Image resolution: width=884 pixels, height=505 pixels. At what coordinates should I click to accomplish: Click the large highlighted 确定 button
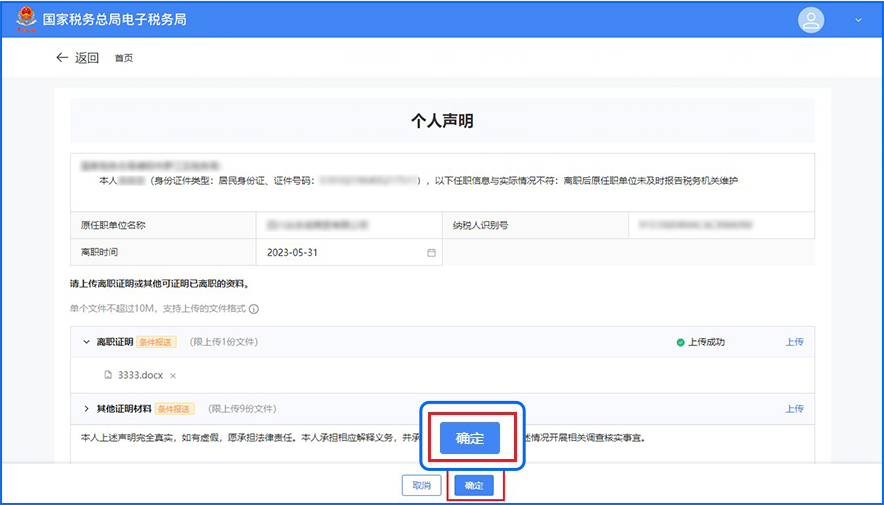470,438
